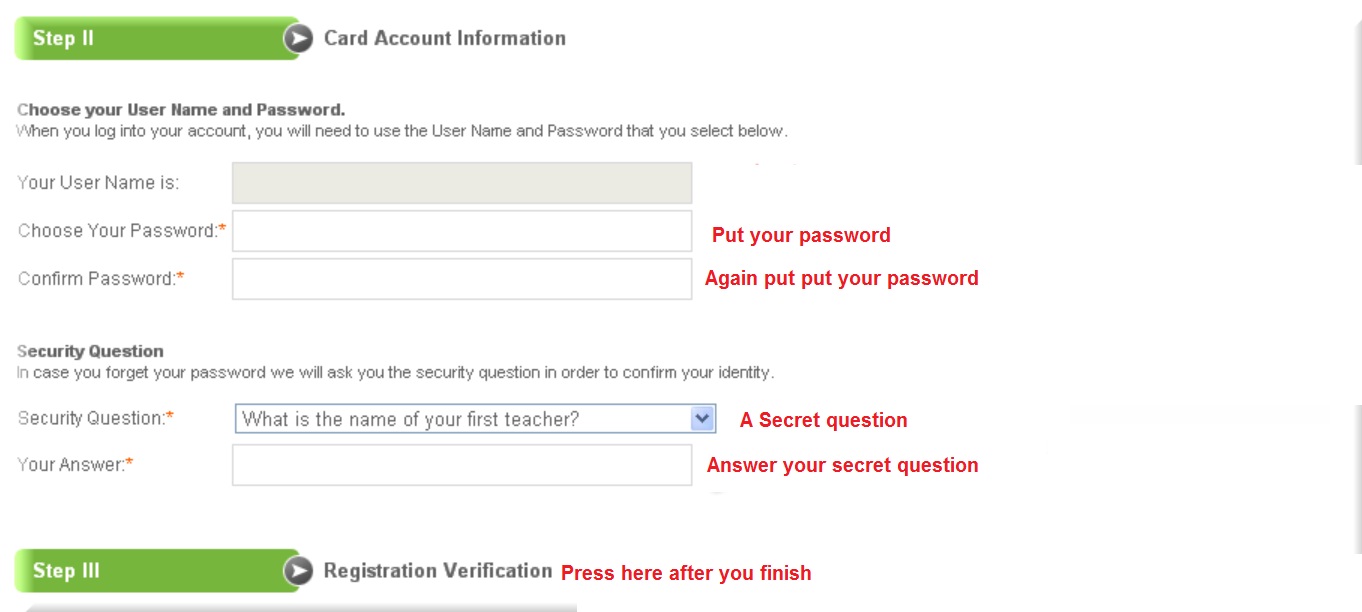The width and height of the screenshot is (1362, 612).
Task: Click the "Again put put your password" hint
Action: point(841,279)
